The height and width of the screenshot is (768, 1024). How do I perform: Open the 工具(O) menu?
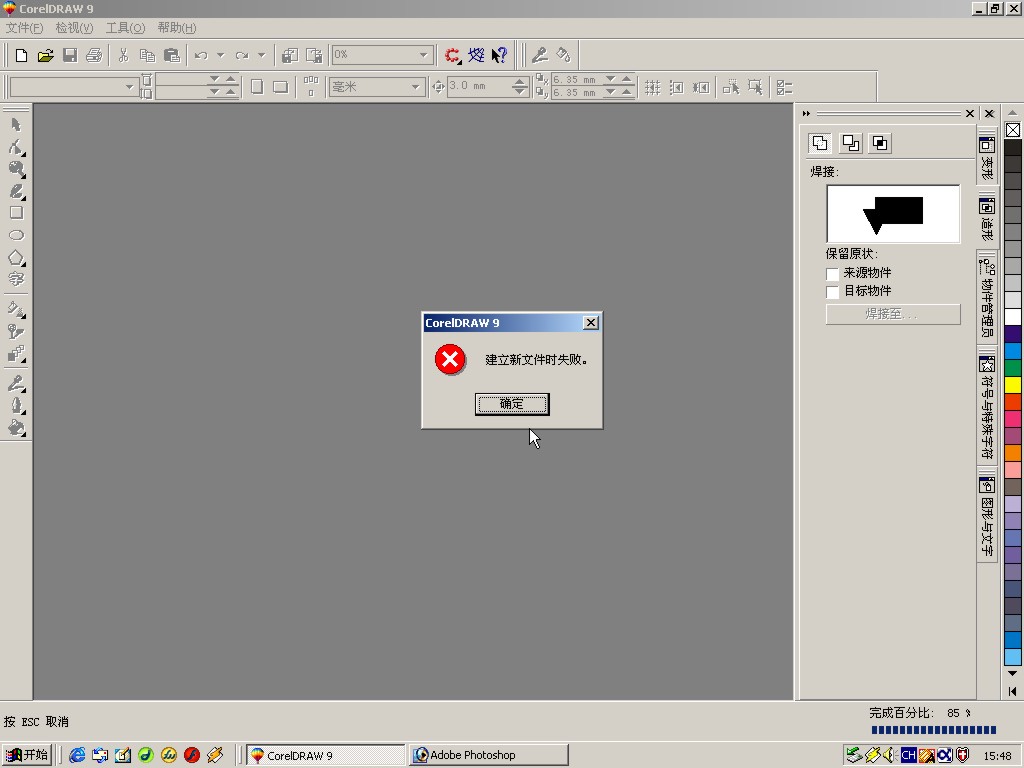(125, 28)
